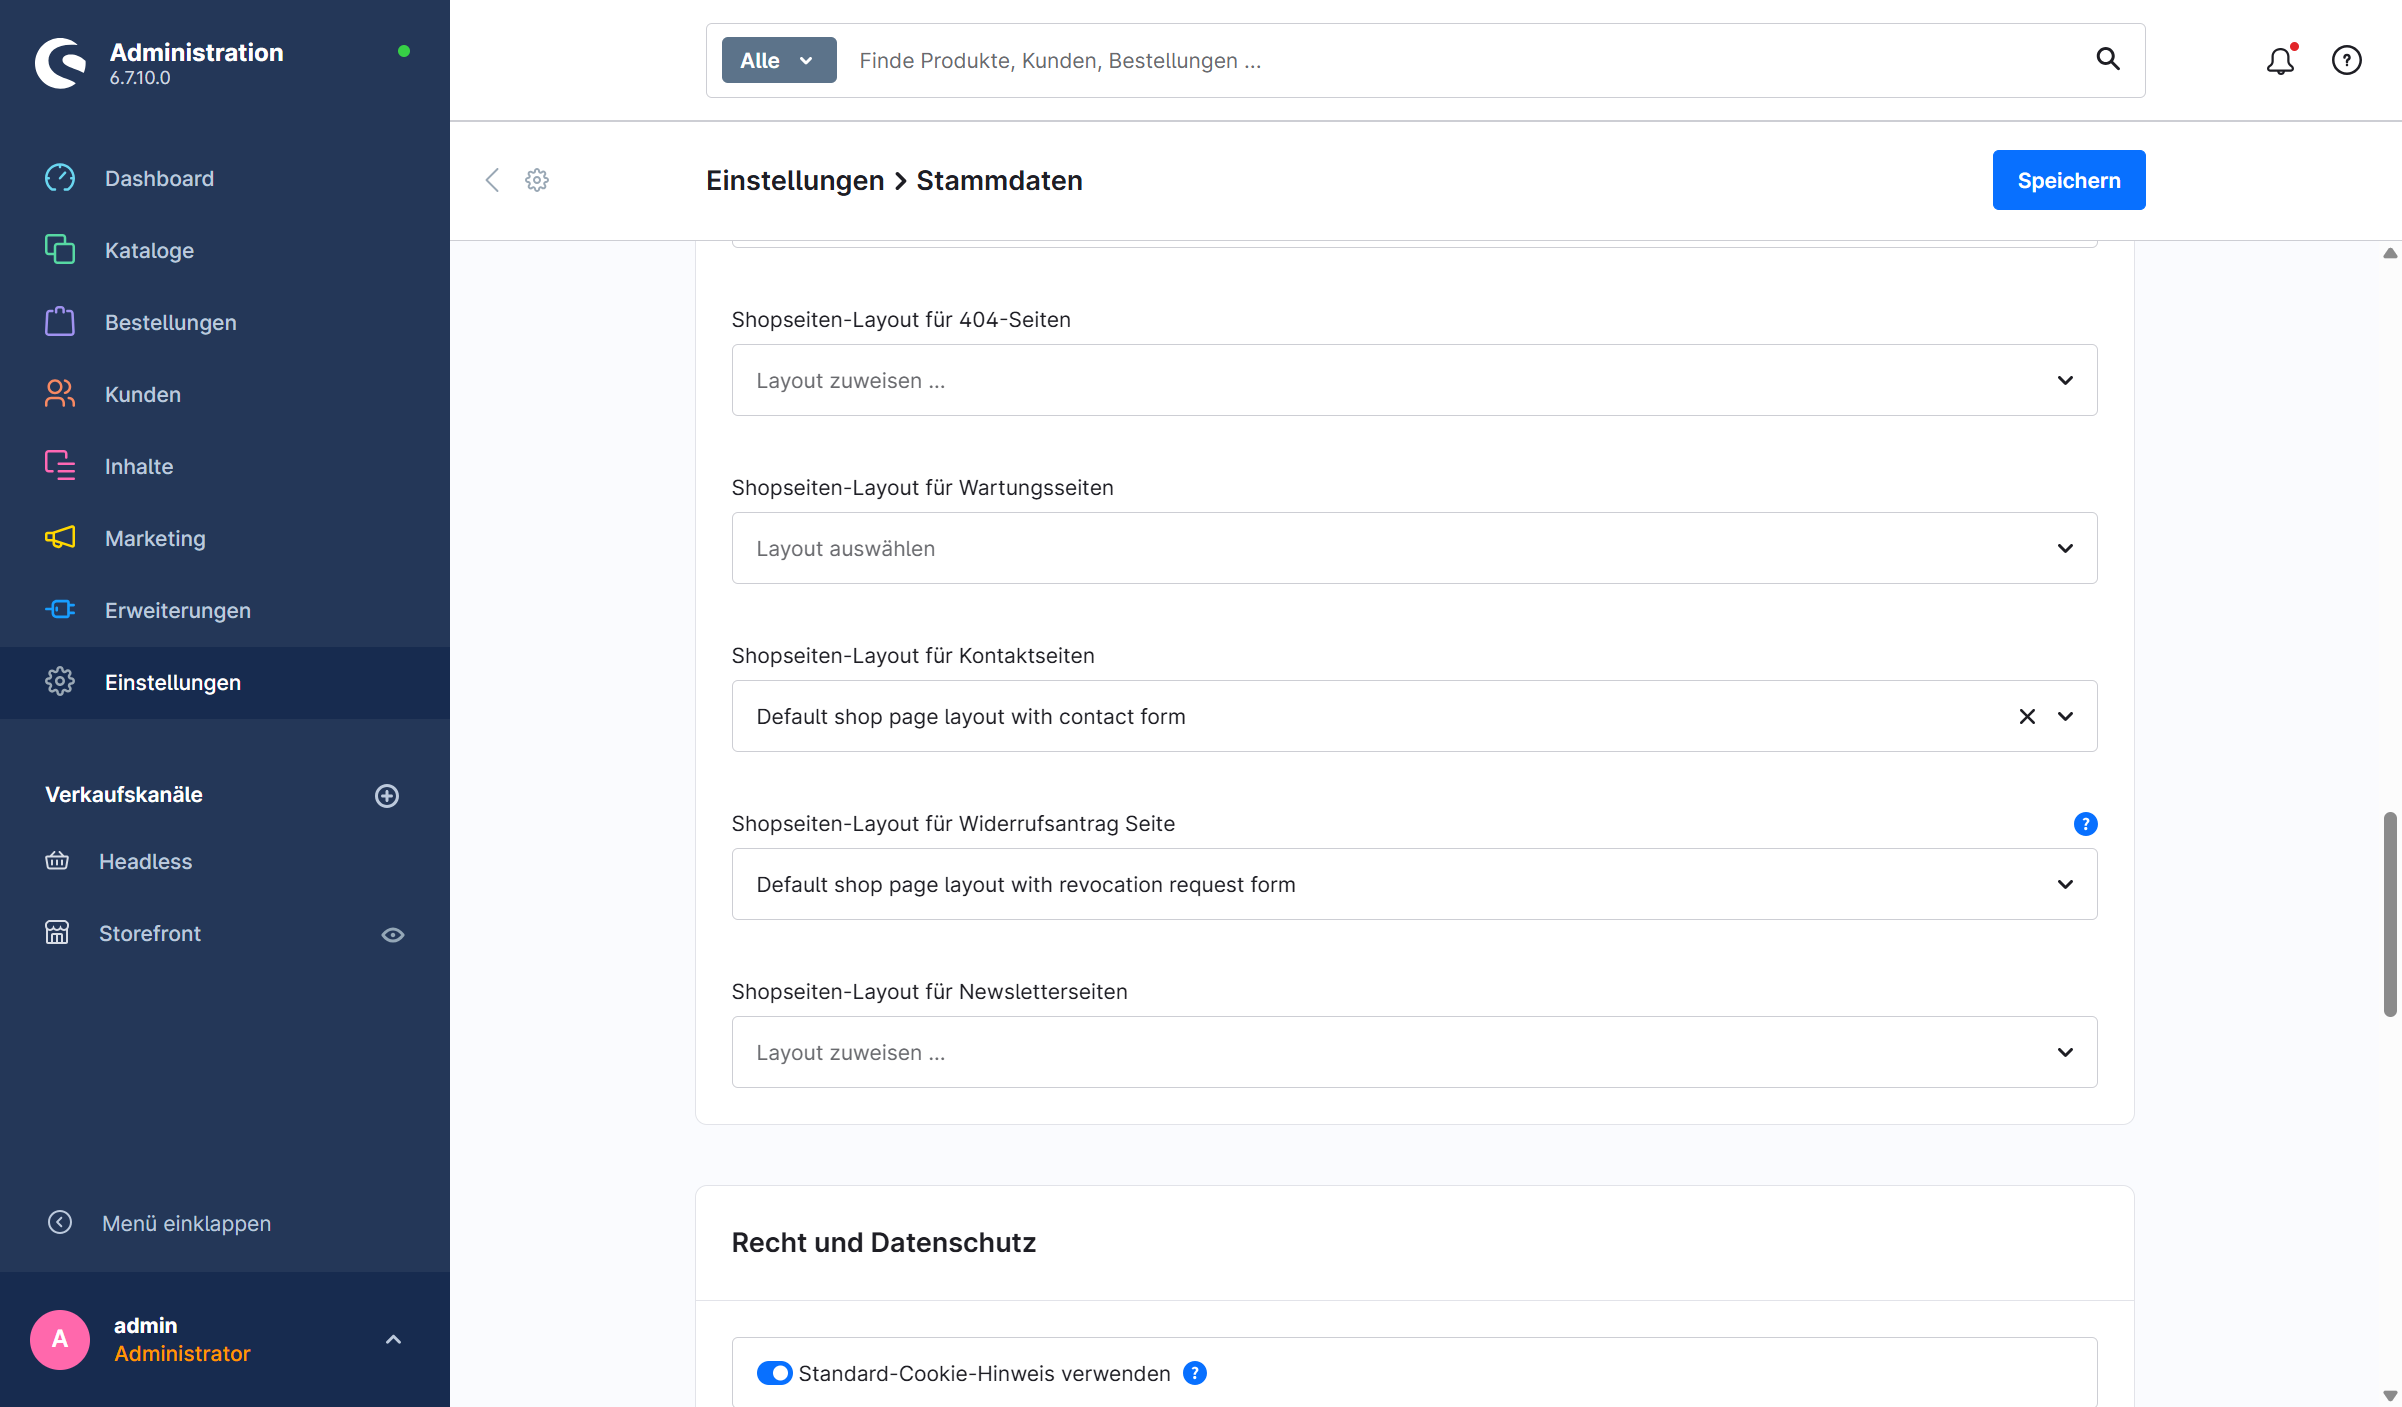
Task: Click the Speichern button
Action: click(x=2069, y=180)
